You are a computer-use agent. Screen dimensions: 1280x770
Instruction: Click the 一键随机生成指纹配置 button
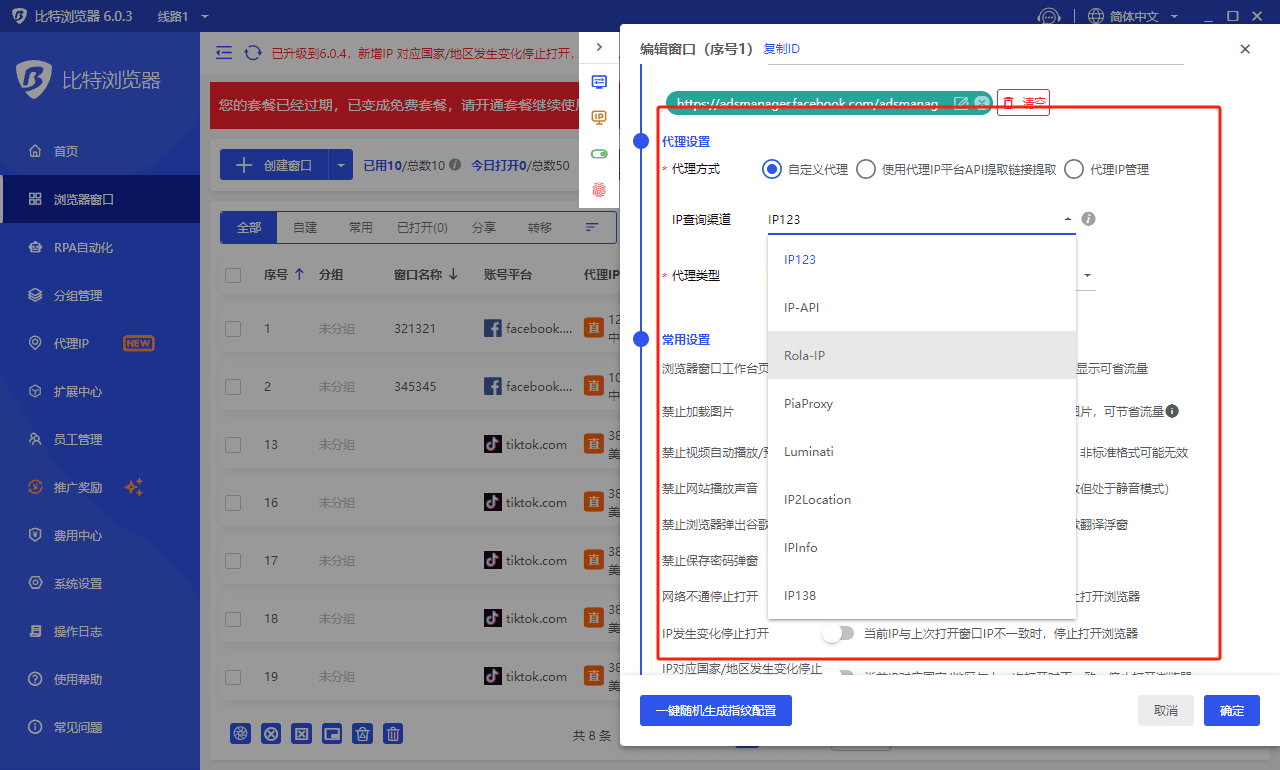716,710
